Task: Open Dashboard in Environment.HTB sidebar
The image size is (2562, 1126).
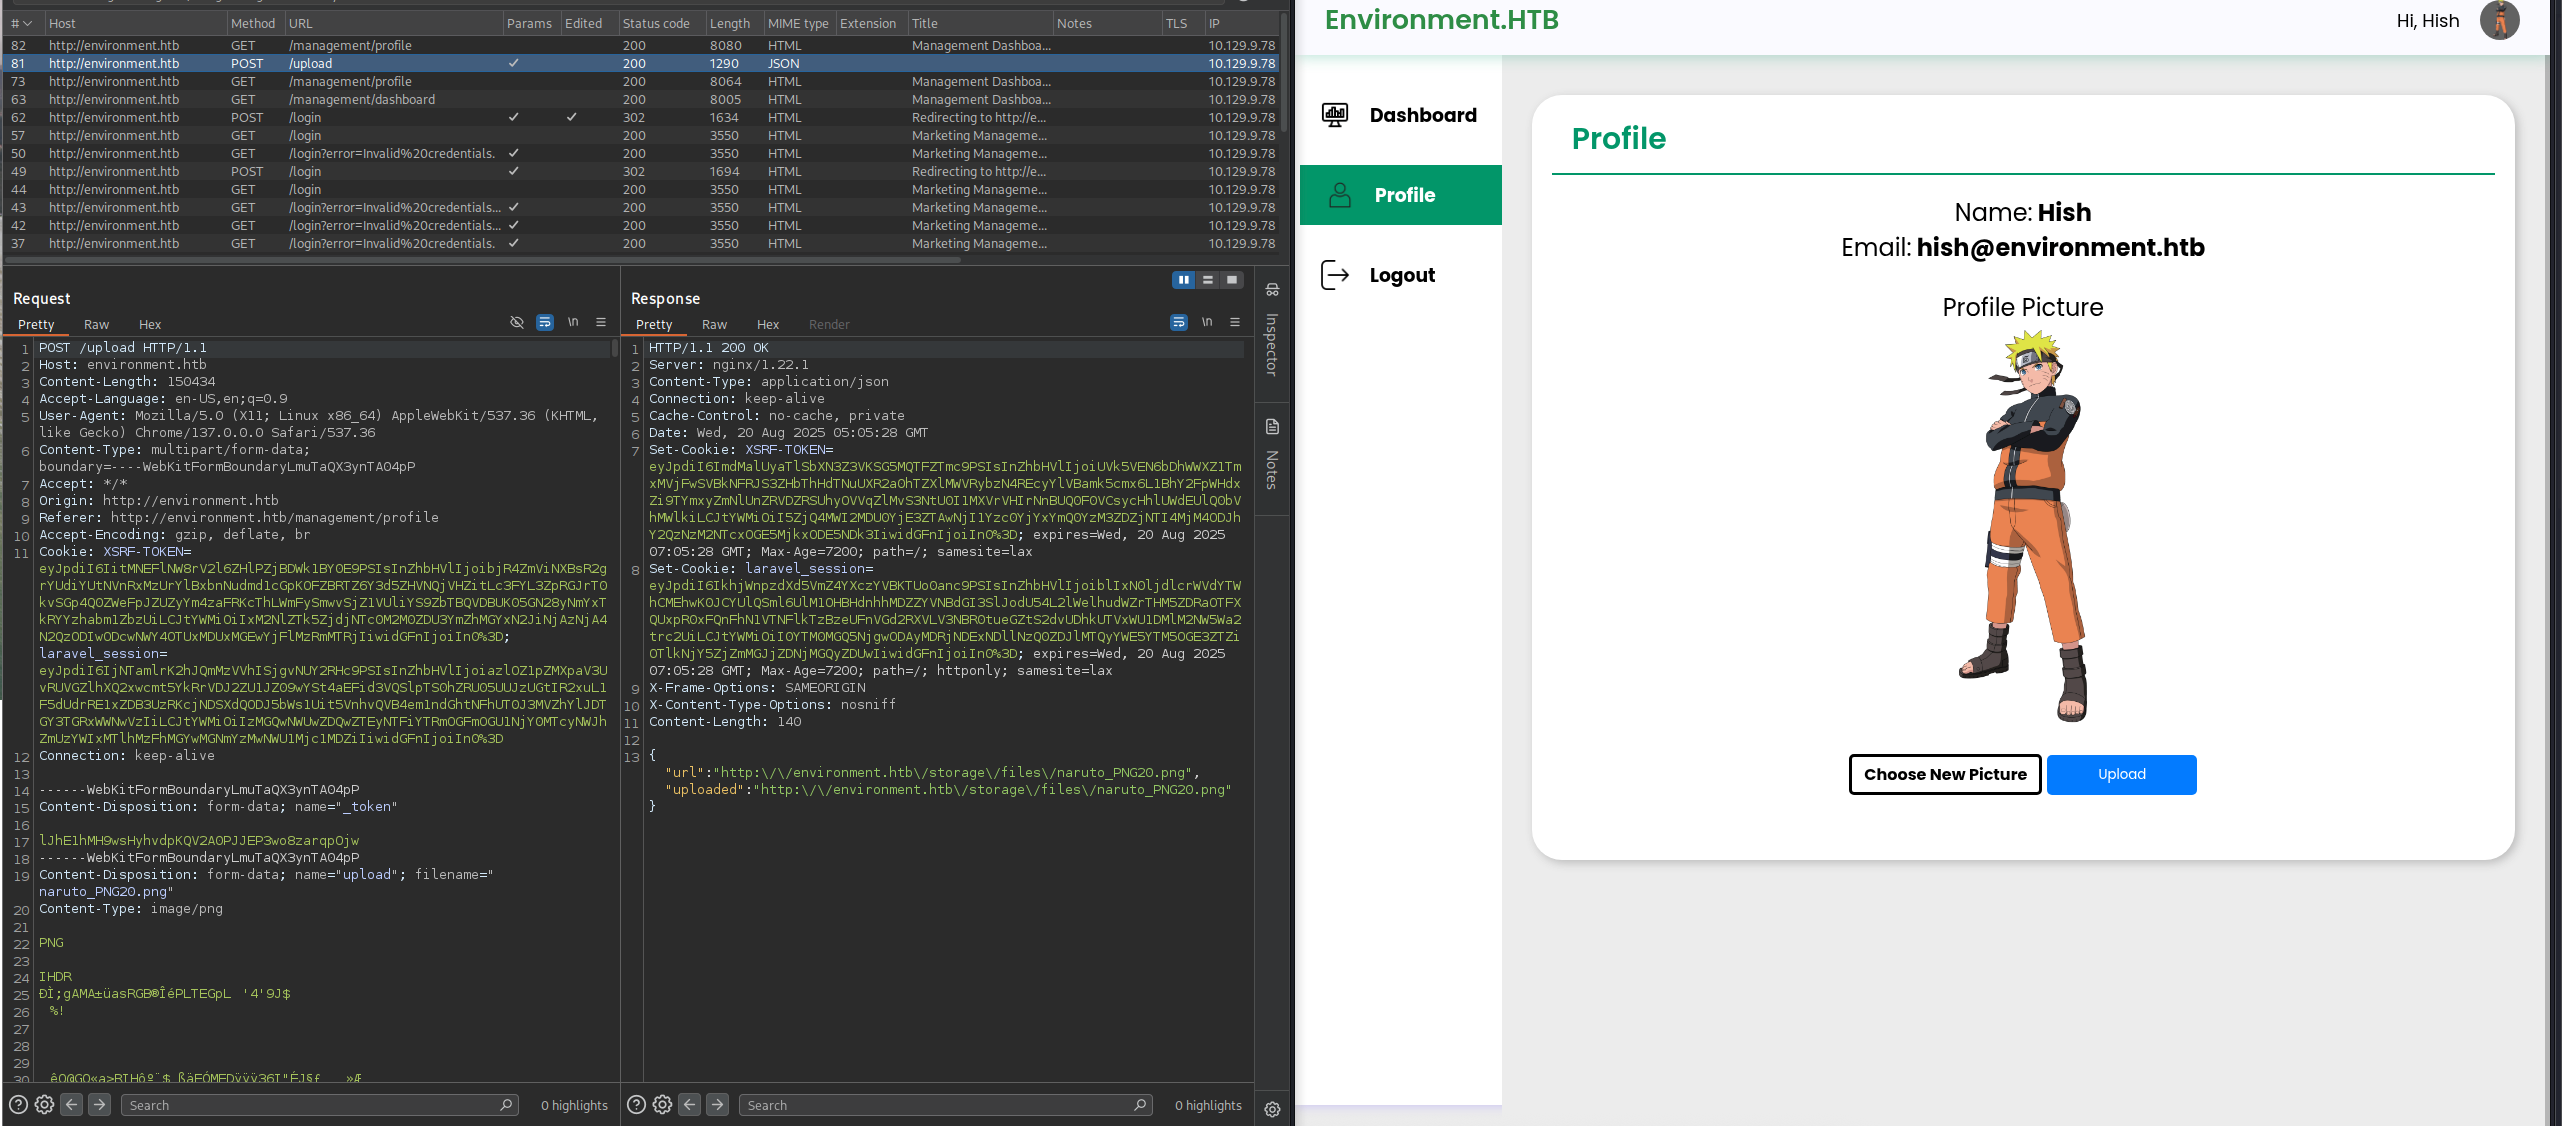Action: (1400, 115)
